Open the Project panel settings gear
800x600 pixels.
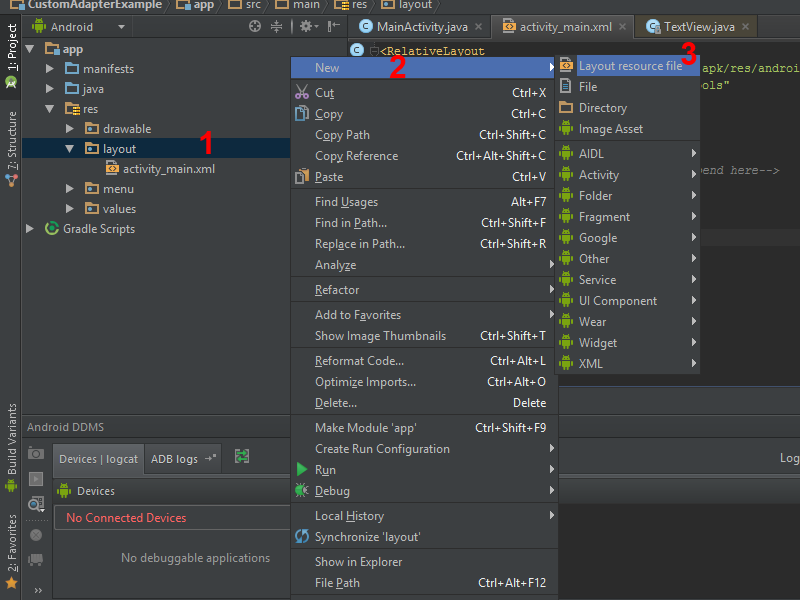(306, 26)
